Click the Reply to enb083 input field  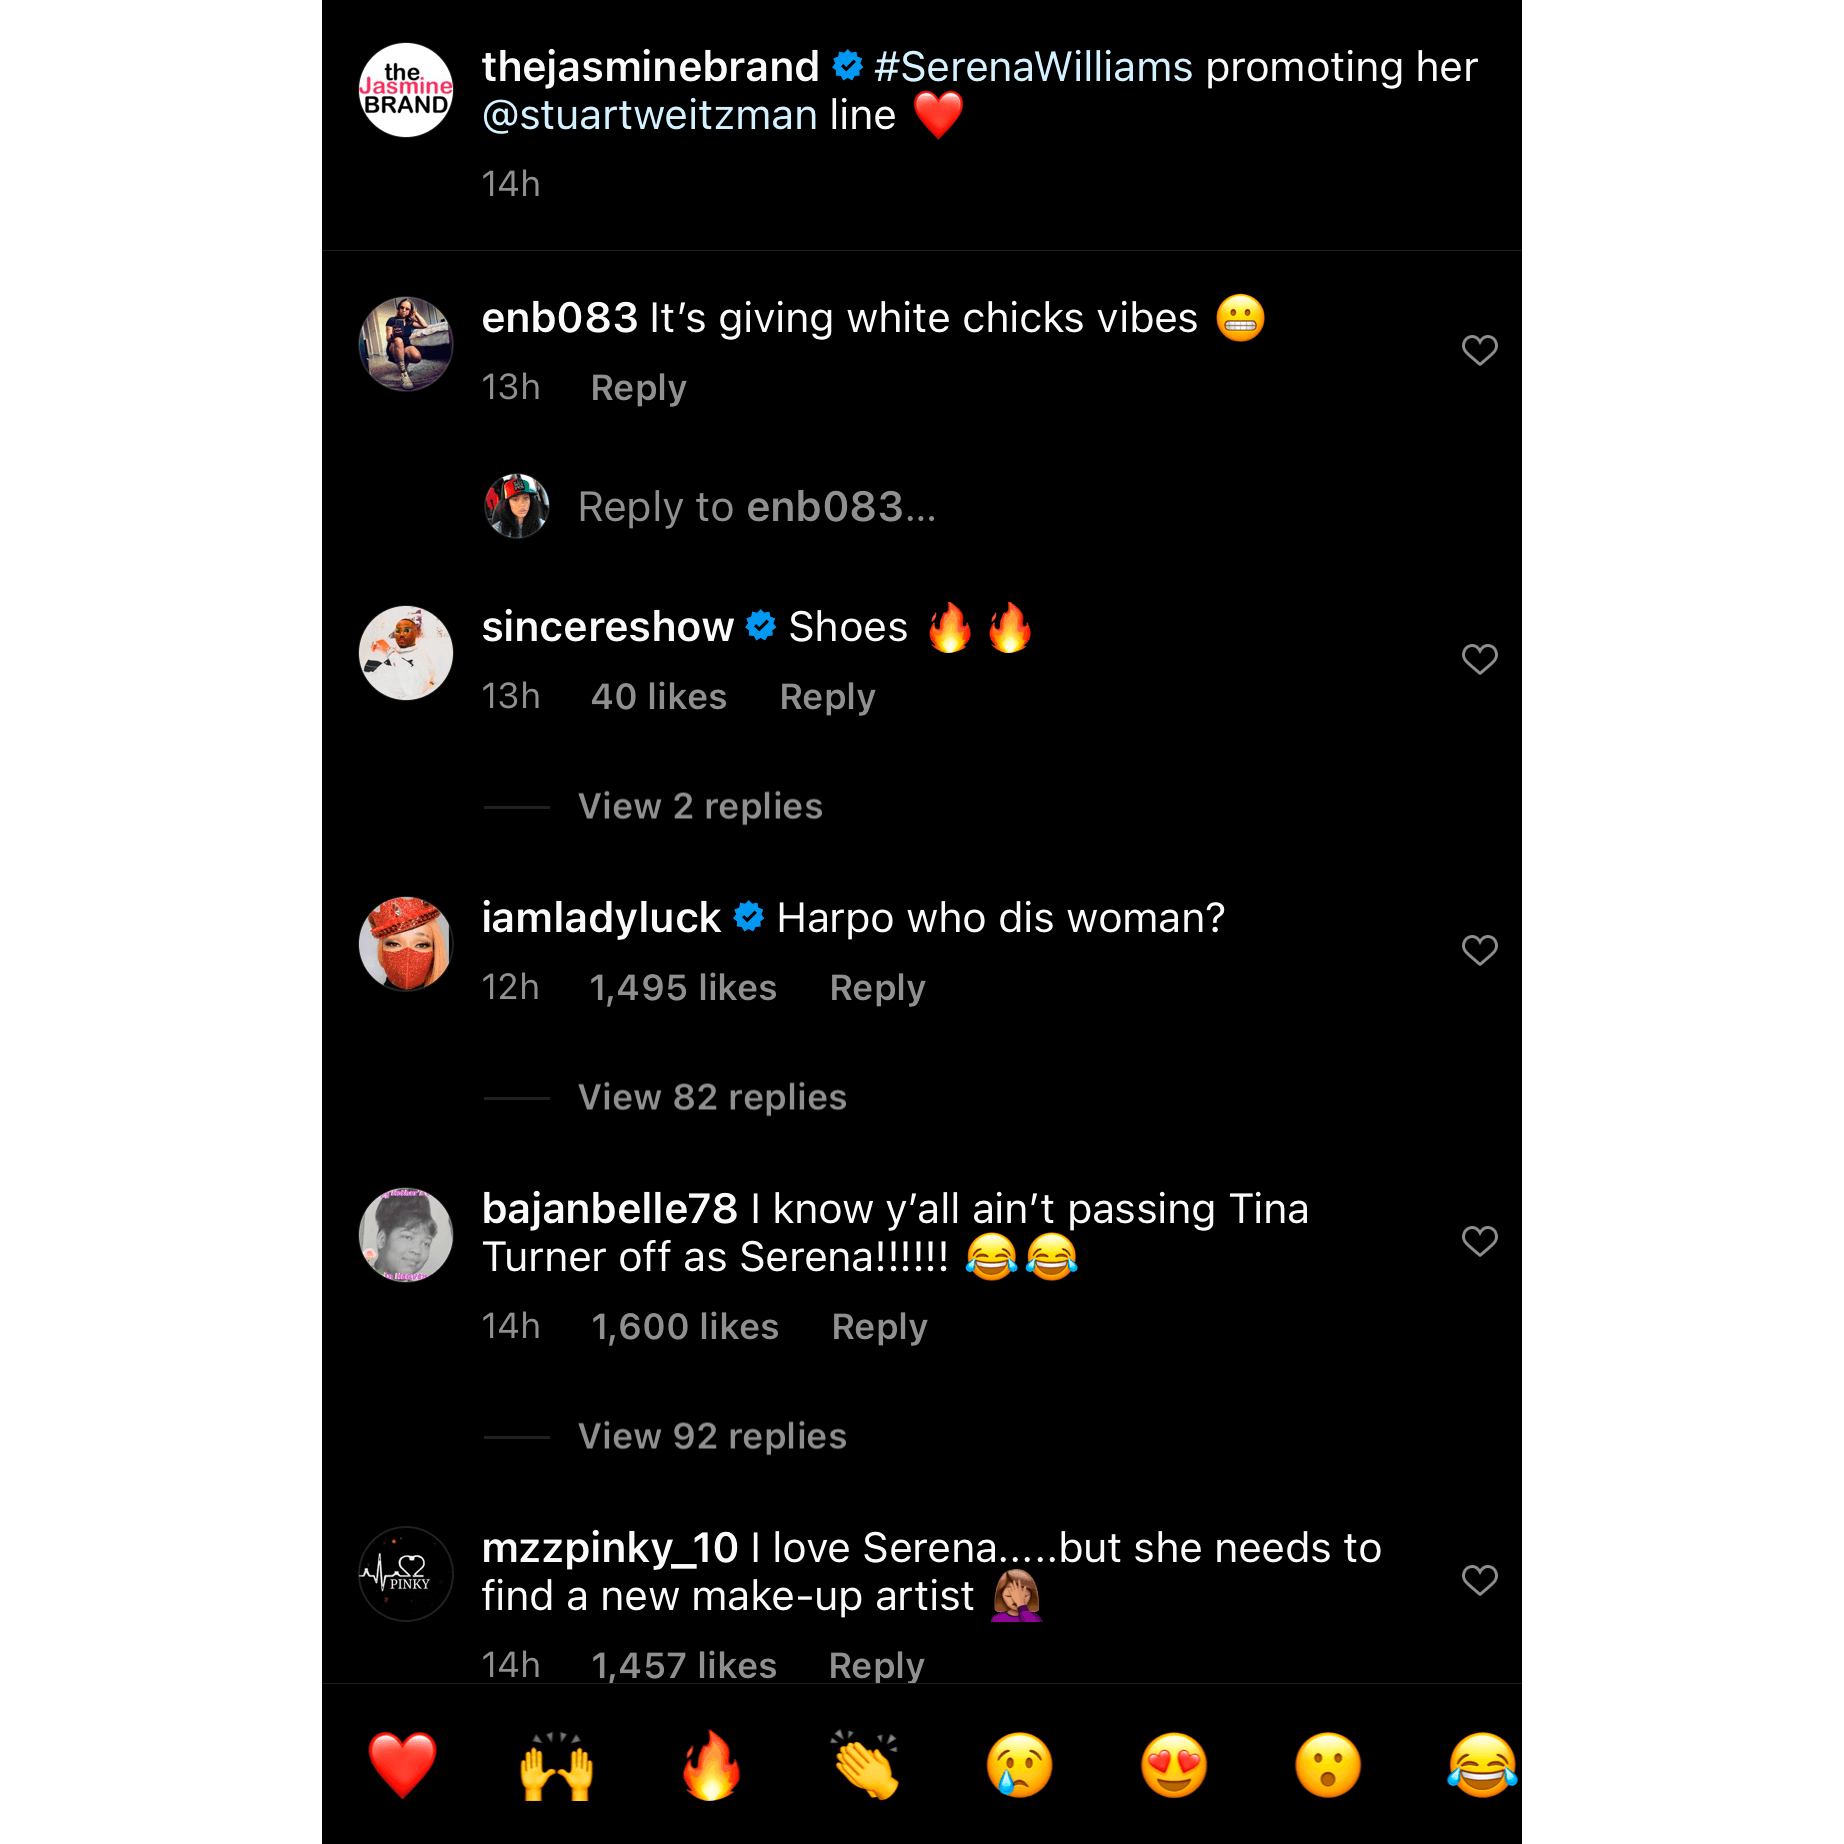pos(757,507)
